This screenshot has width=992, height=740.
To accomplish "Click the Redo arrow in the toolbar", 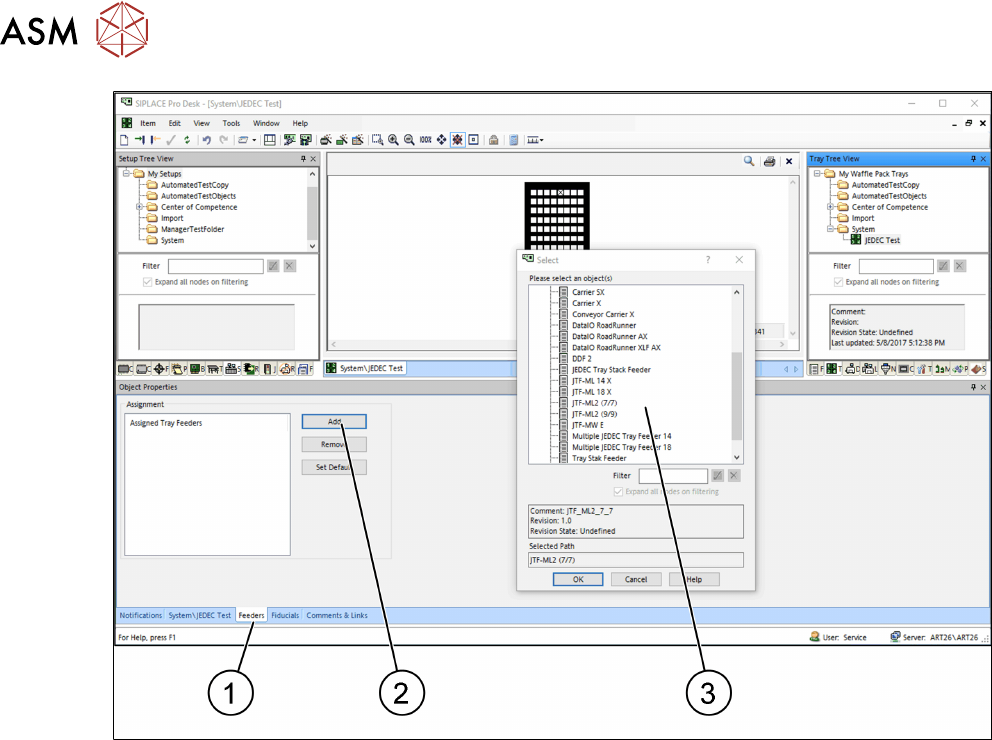I will pos(223,140).
